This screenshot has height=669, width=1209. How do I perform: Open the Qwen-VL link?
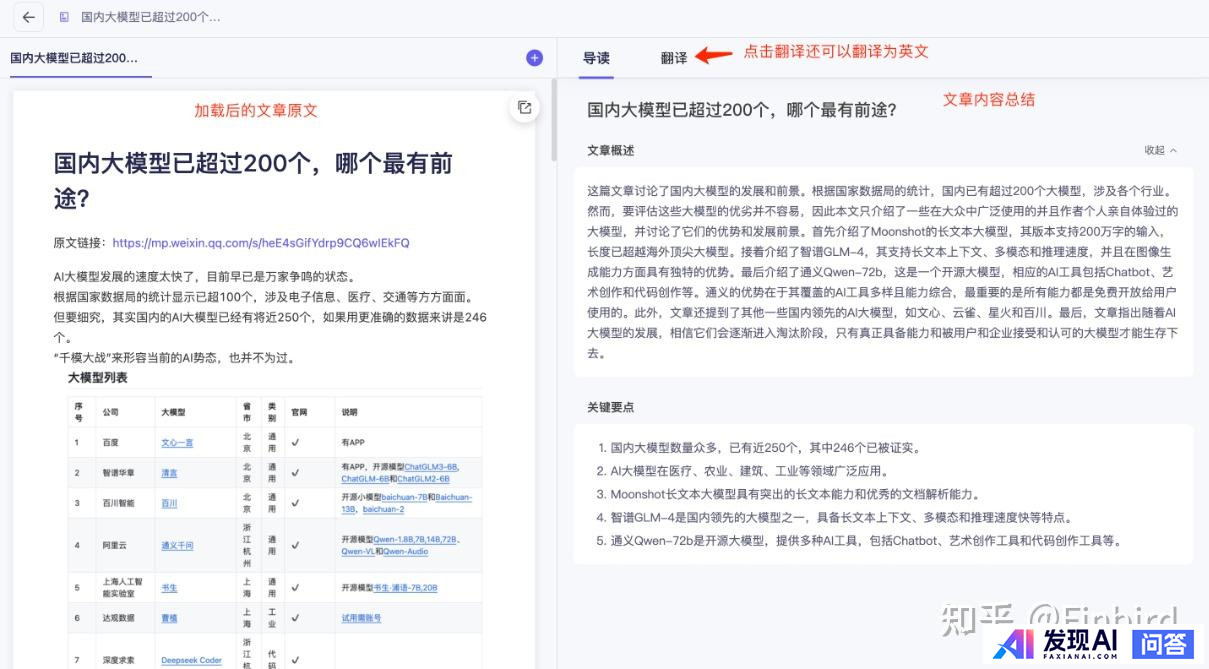[358, 551]
